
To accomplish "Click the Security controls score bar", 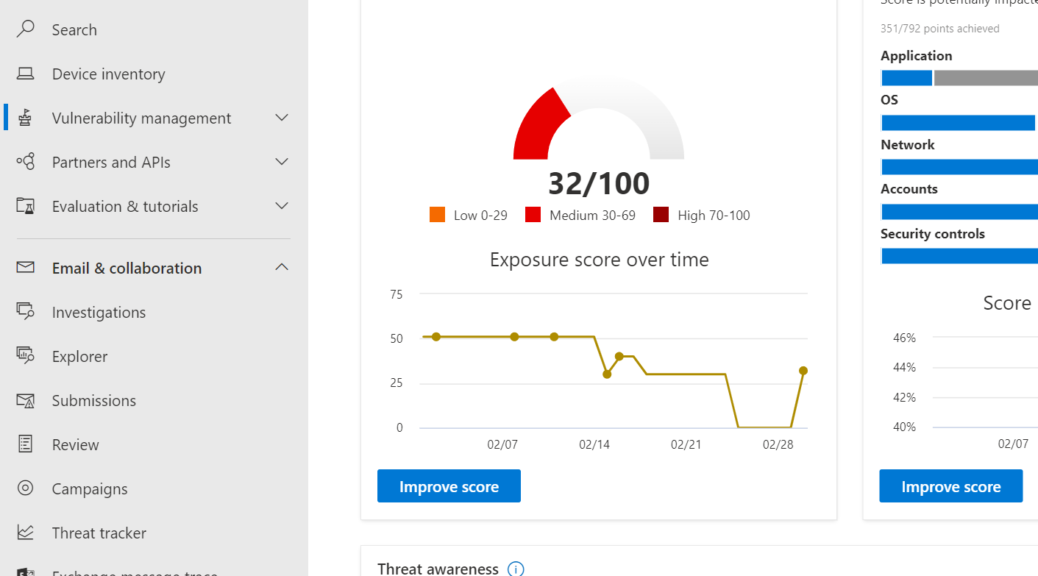I will click(959, 256).
